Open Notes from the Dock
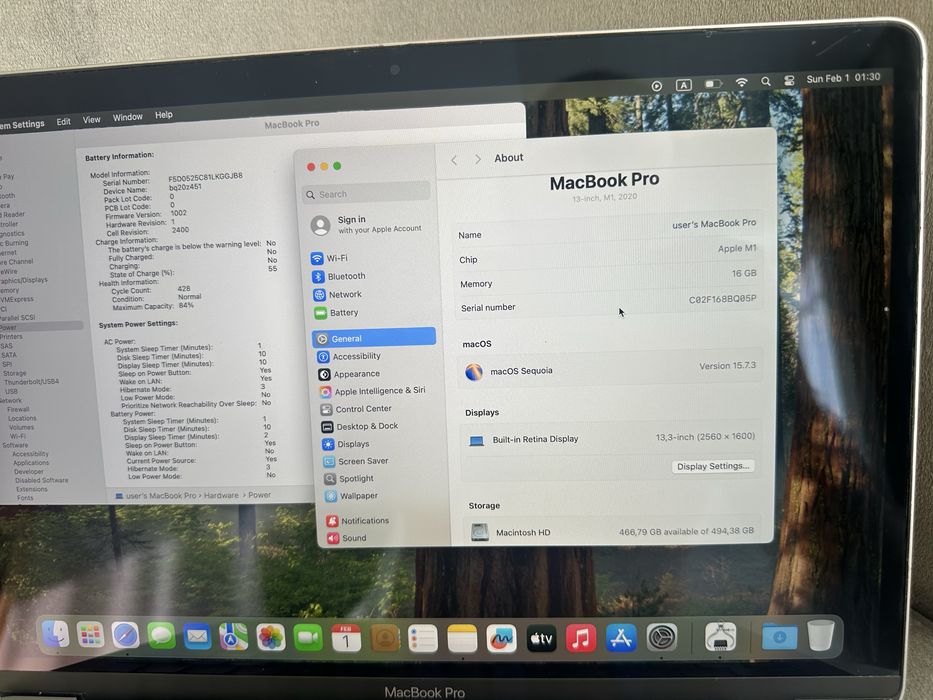 (462, 639)
